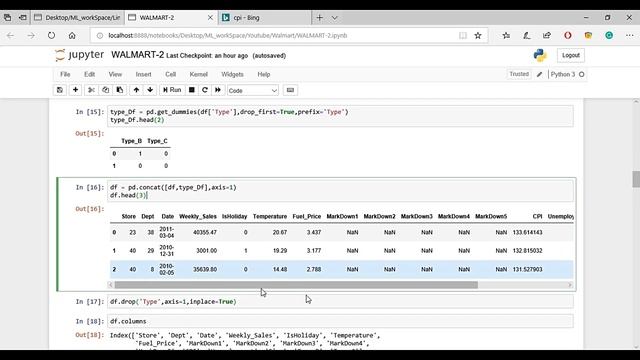The width and height of the screenshot is (640, 360).
Task: Add page to favorites star
Action: pos(478,36)
